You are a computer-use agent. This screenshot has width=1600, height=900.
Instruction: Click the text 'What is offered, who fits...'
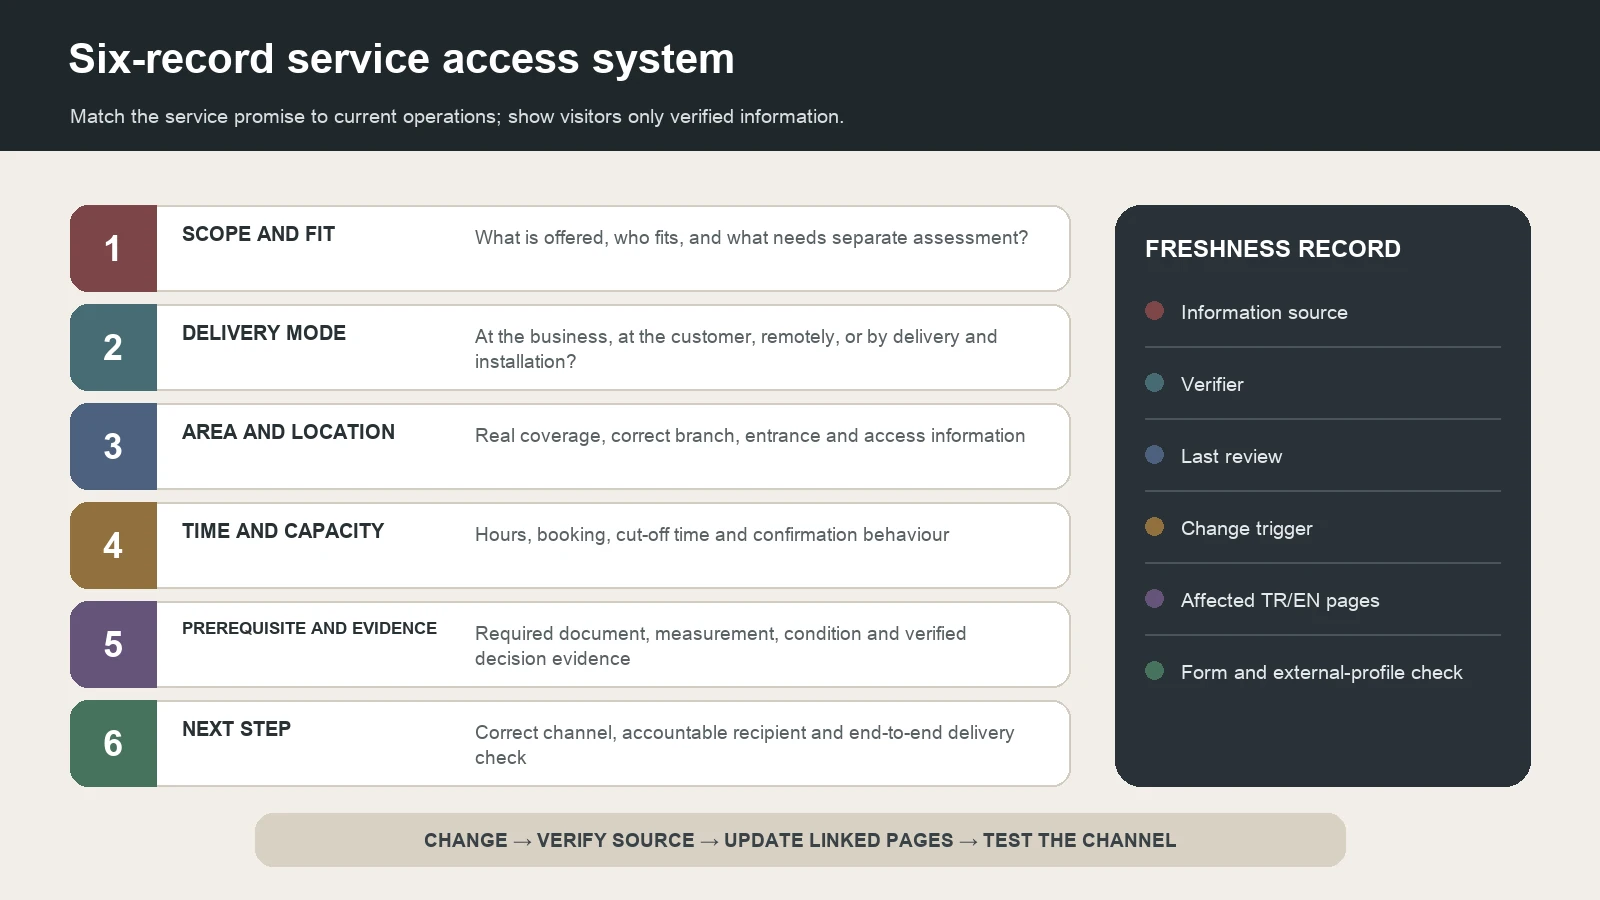(751, 238)
